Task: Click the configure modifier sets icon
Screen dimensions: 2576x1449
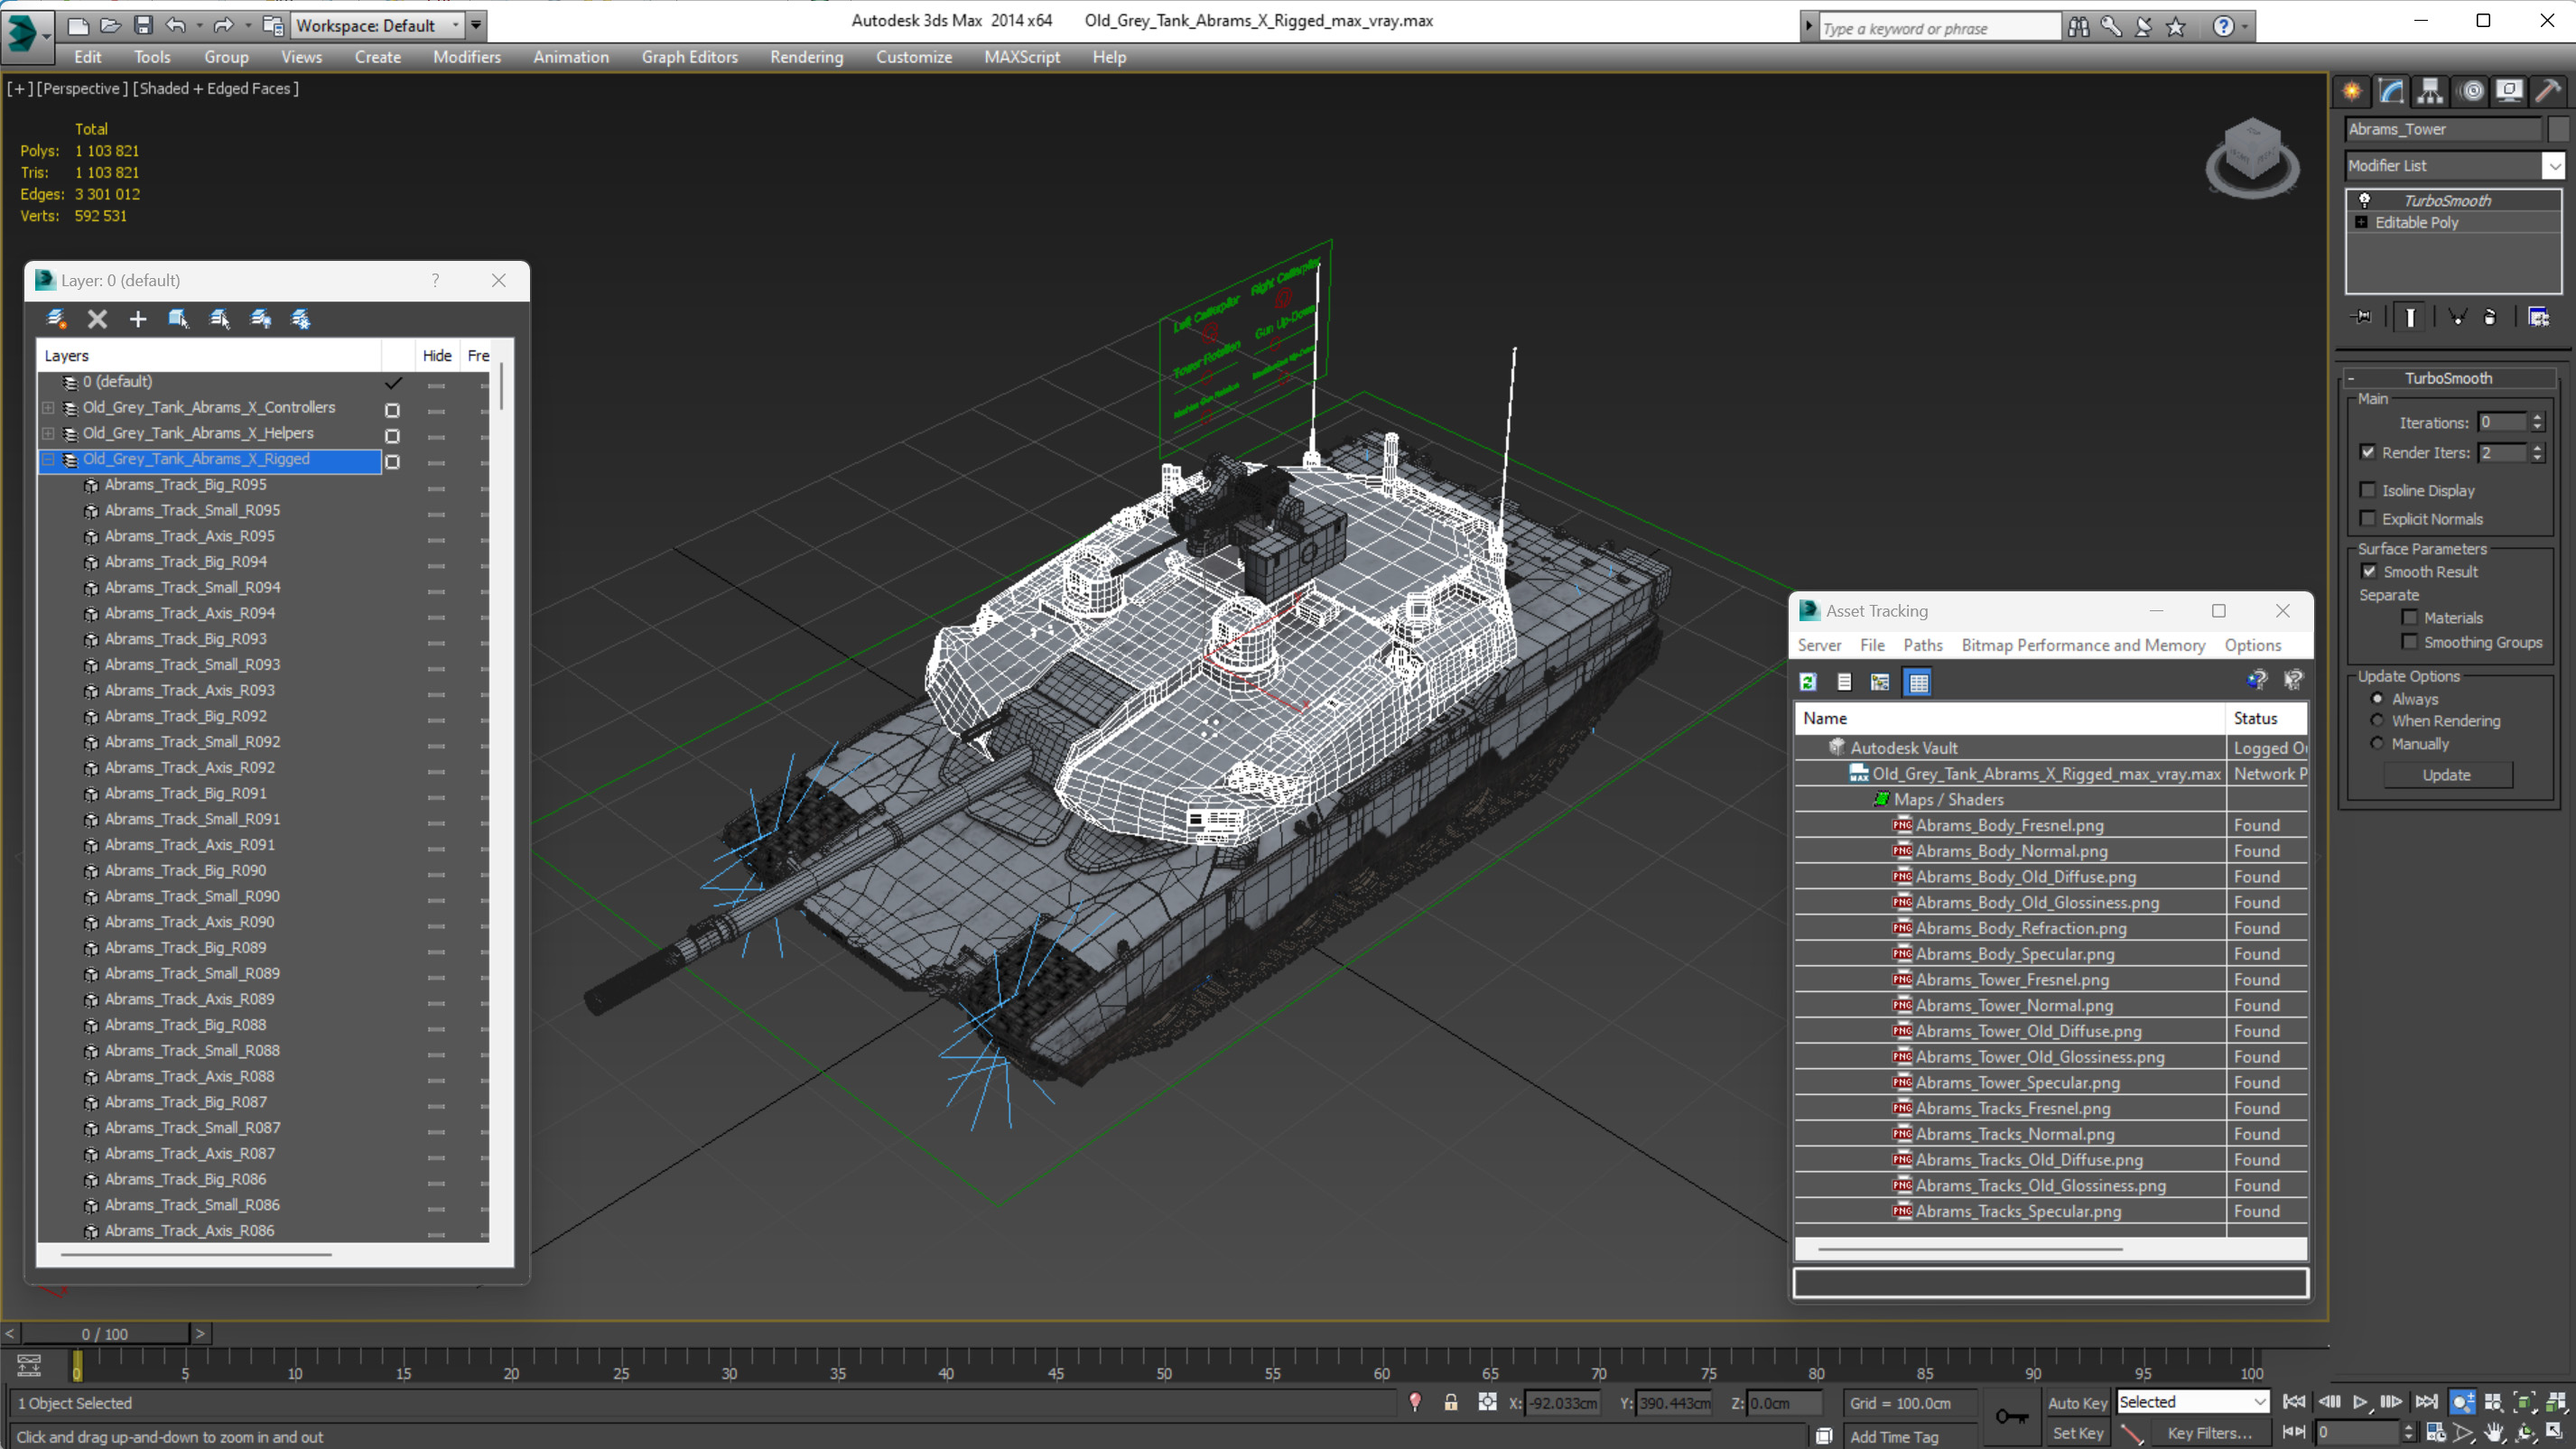Action: [x=2539, y=317]
